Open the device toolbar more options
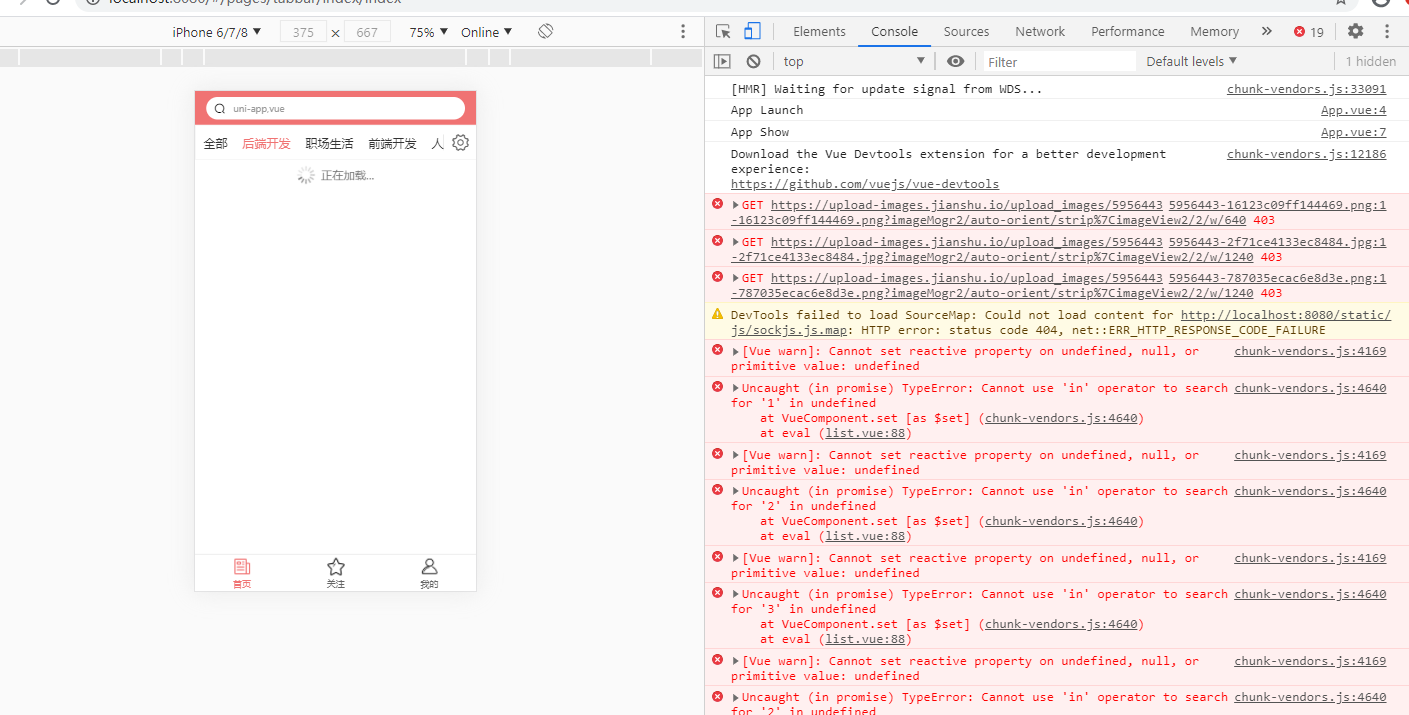Screen dimensions: 1409x715 [683, 32]
